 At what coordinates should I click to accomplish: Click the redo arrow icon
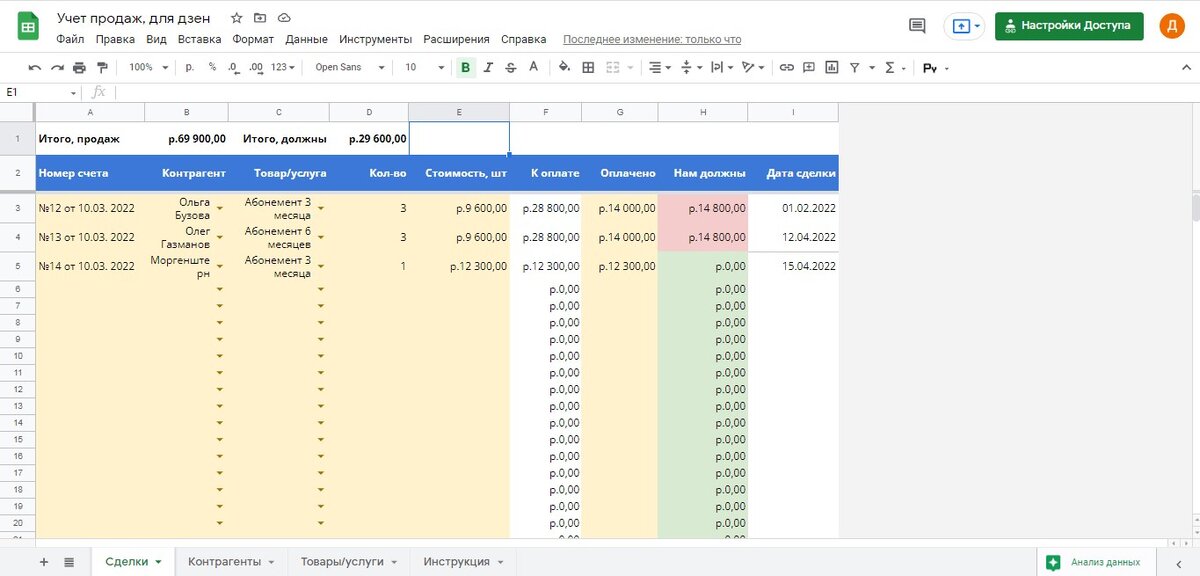pos(57,67)
